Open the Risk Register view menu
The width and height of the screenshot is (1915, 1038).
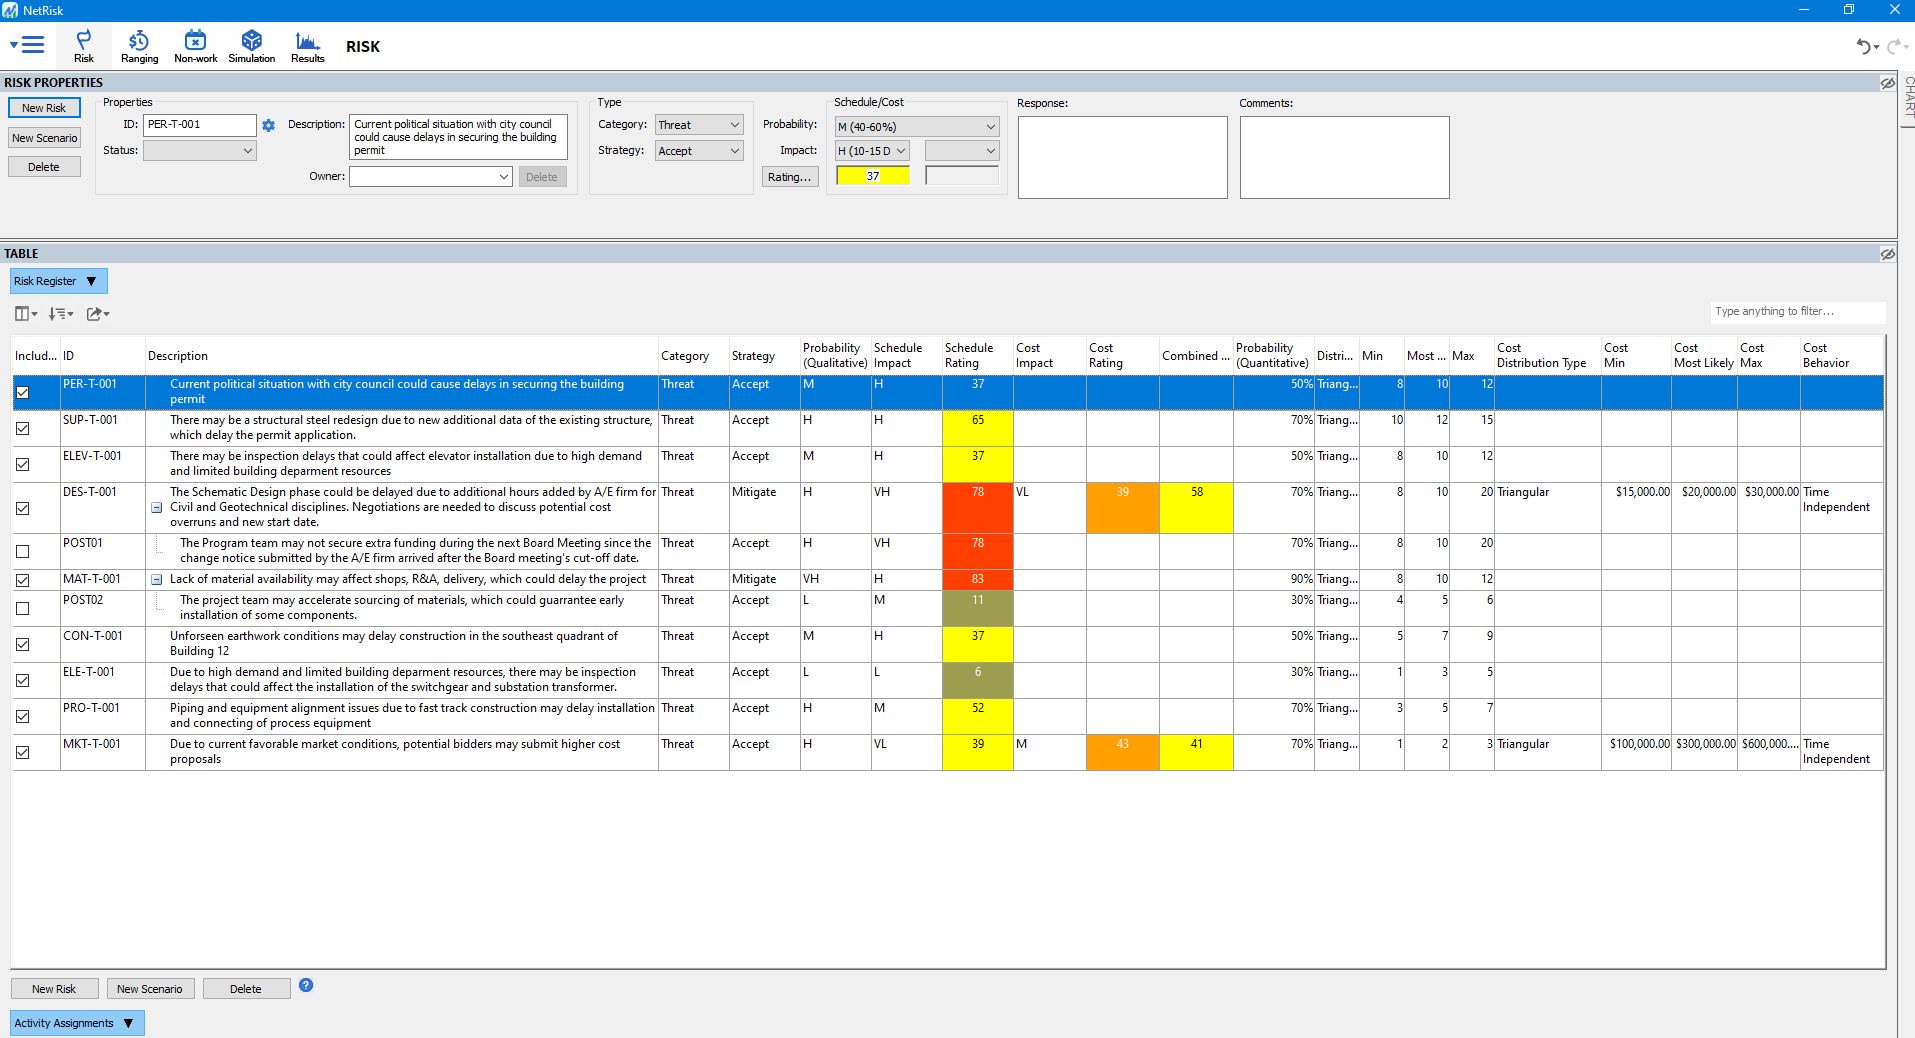click(x=58, y=281)
